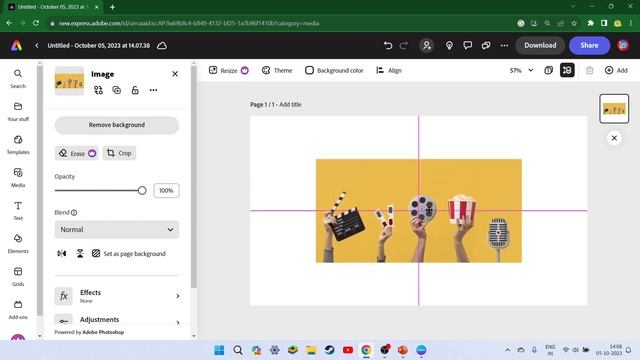Open the lightbulb tips icon

pos(449,45)
